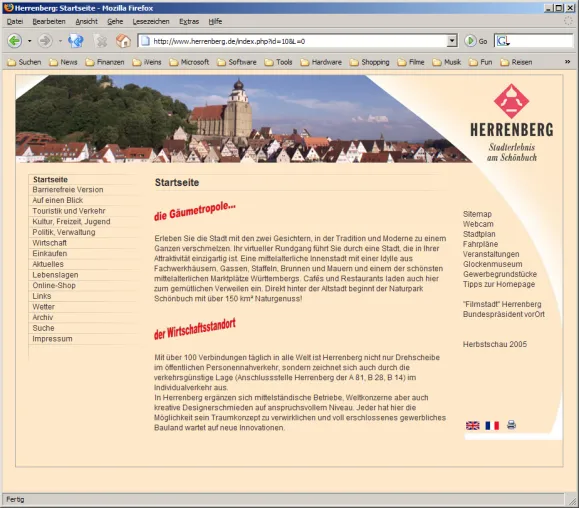Image resolution: width=579 pixels, height=508 pixels.
Task: Open the Auf einen Blick link
Action: 57,200
